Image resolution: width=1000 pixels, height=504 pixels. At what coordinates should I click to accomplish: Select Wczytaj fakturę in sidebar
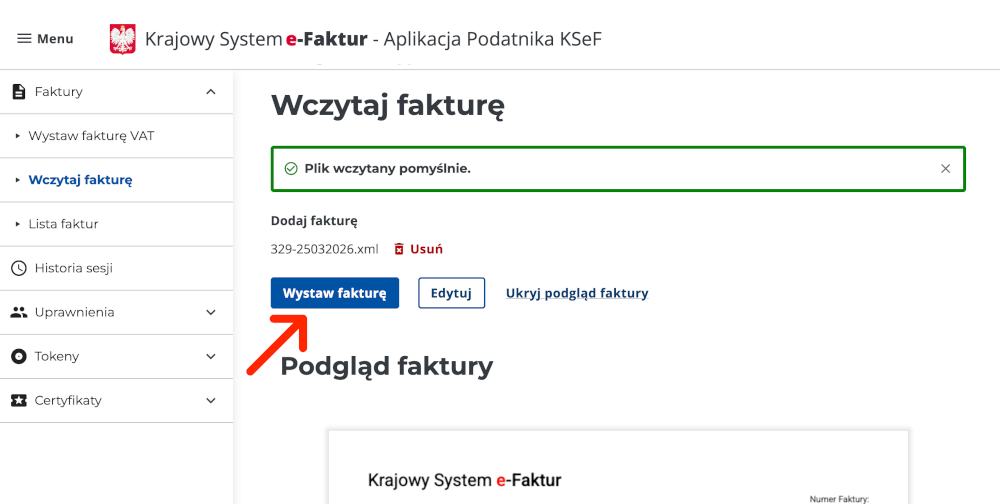pos(80,180)
